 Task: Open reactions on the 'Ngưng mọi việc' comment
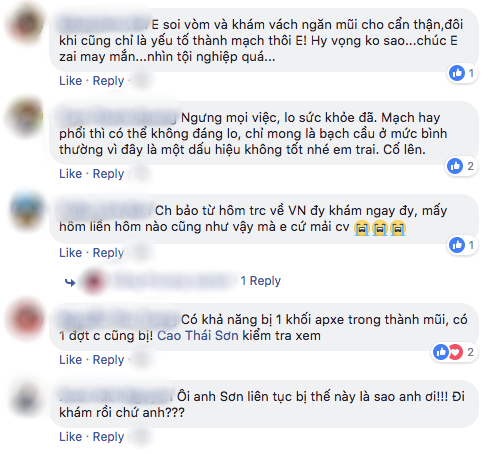coord(462,166)
